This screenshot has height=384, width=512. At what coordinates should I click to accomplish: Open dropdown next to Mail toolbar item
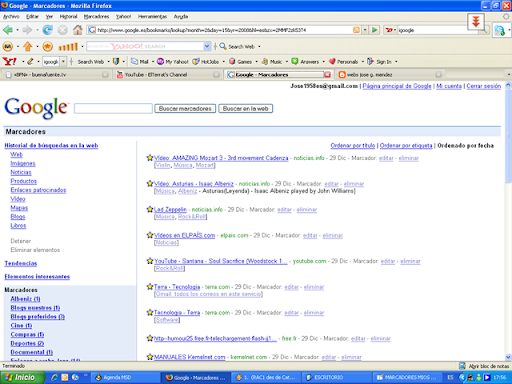coord(153,62)
